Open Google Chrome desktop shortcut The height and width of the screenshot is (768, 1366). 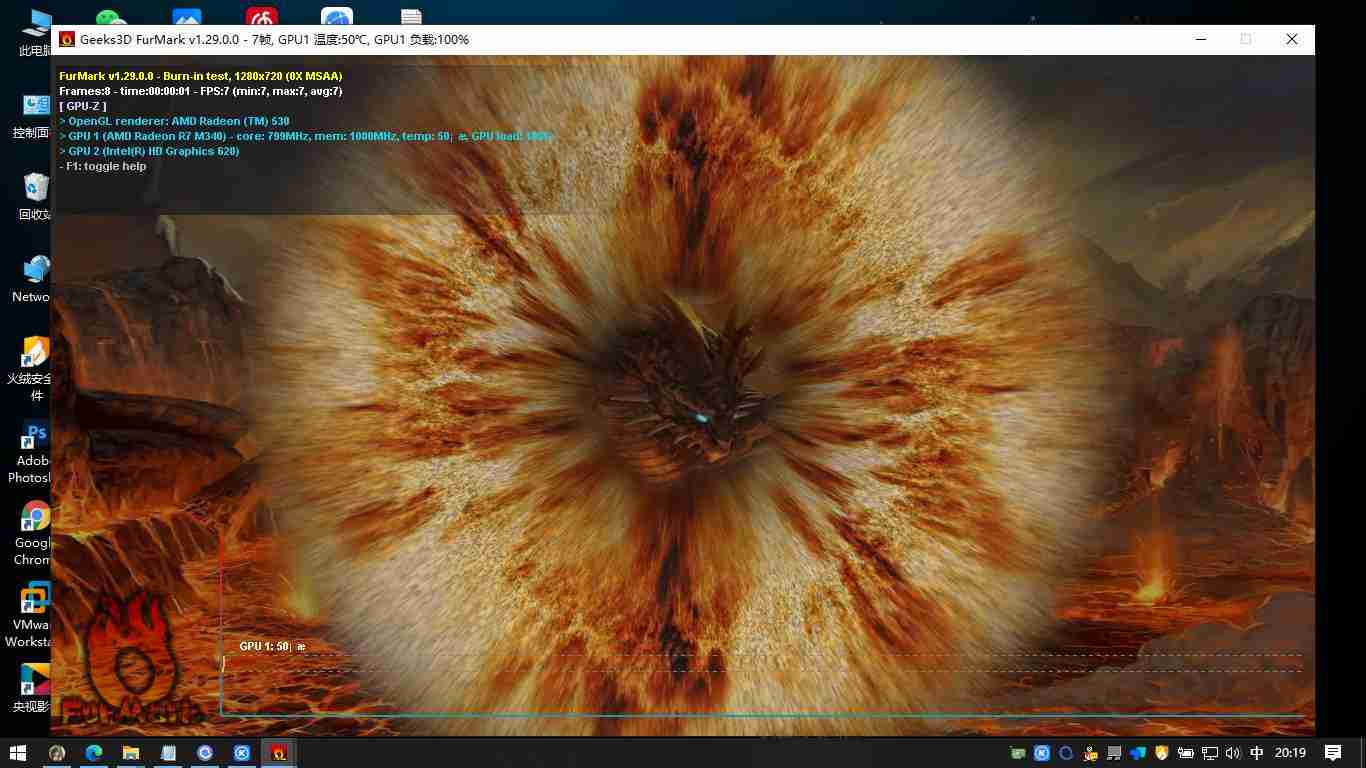pyautogui.click(x=32, y=534)
